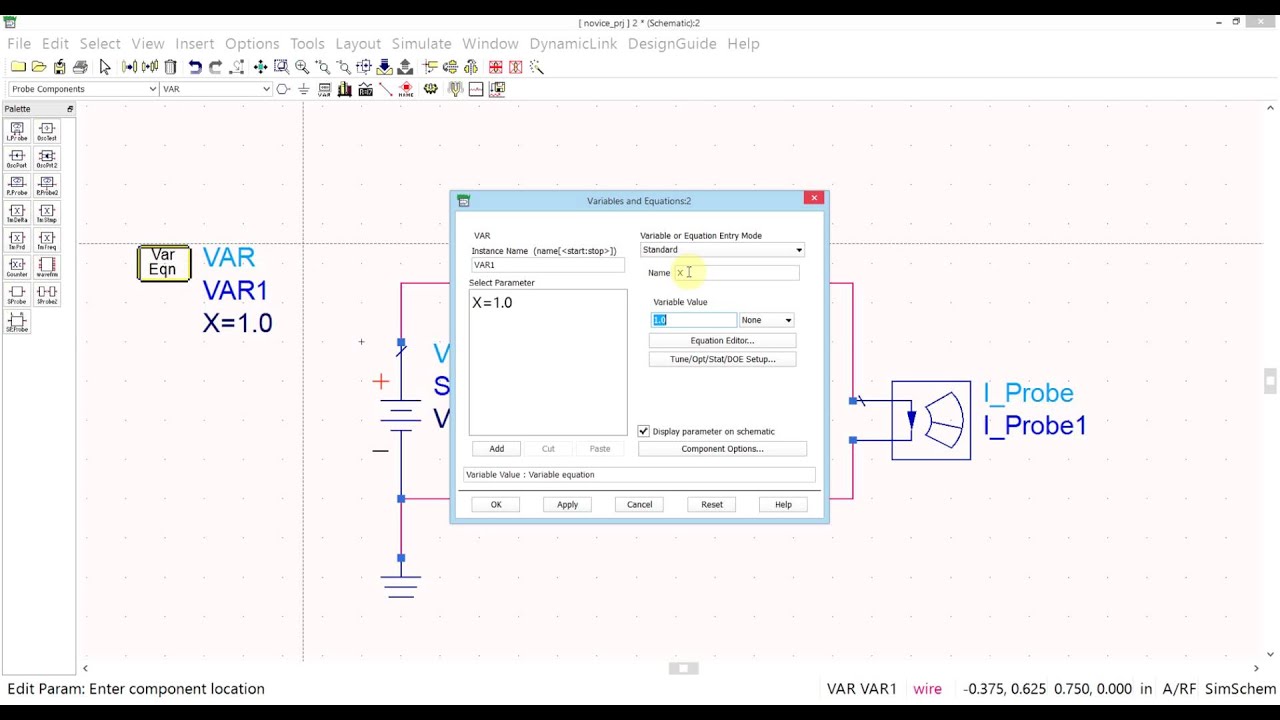Viewport: 1280px width, 720px height.
Task: Select the TmDelta palette component
Action: [17, 214]
